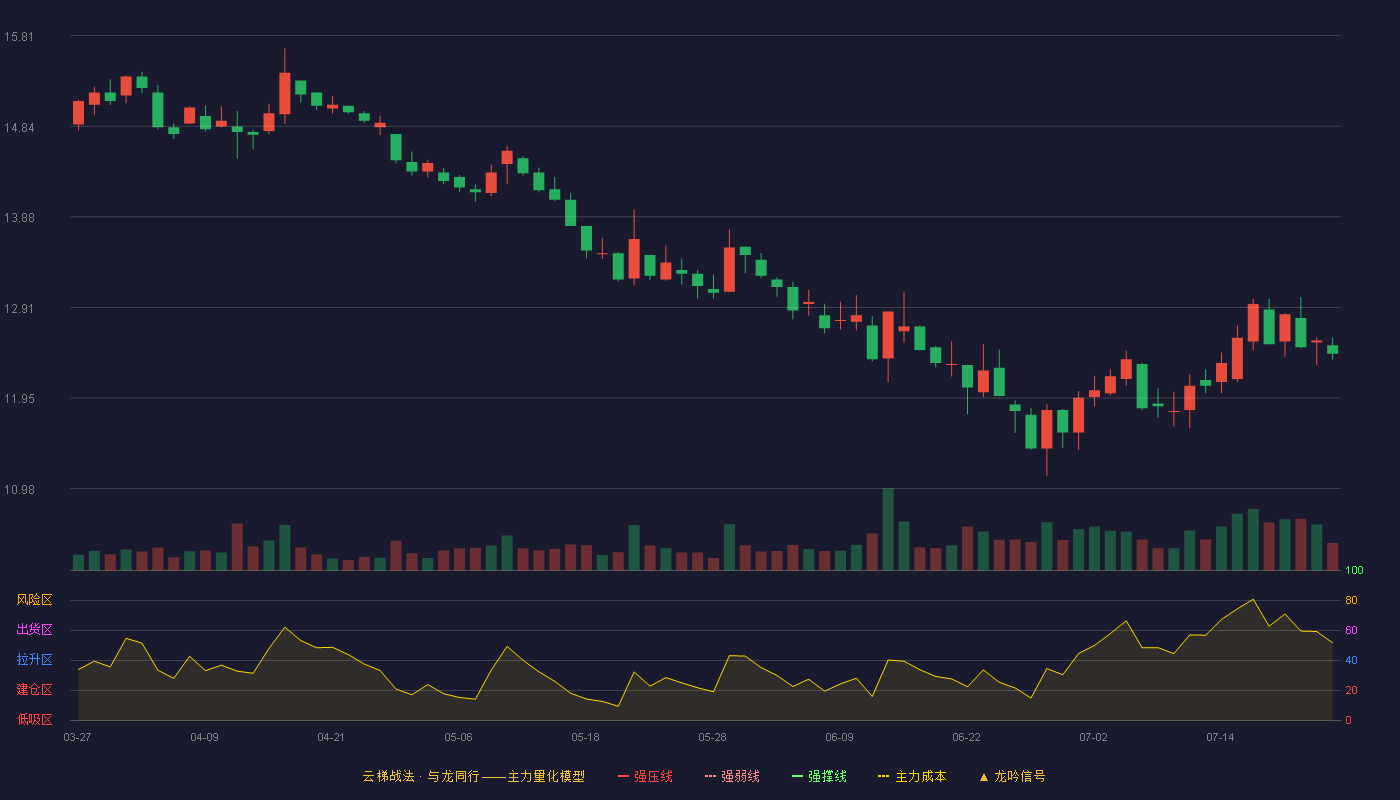Image resolution: width=1400 pixels, height=800 pixels.
Task: Click the 建仓区 zone label
Action: [x=34, y=690]
